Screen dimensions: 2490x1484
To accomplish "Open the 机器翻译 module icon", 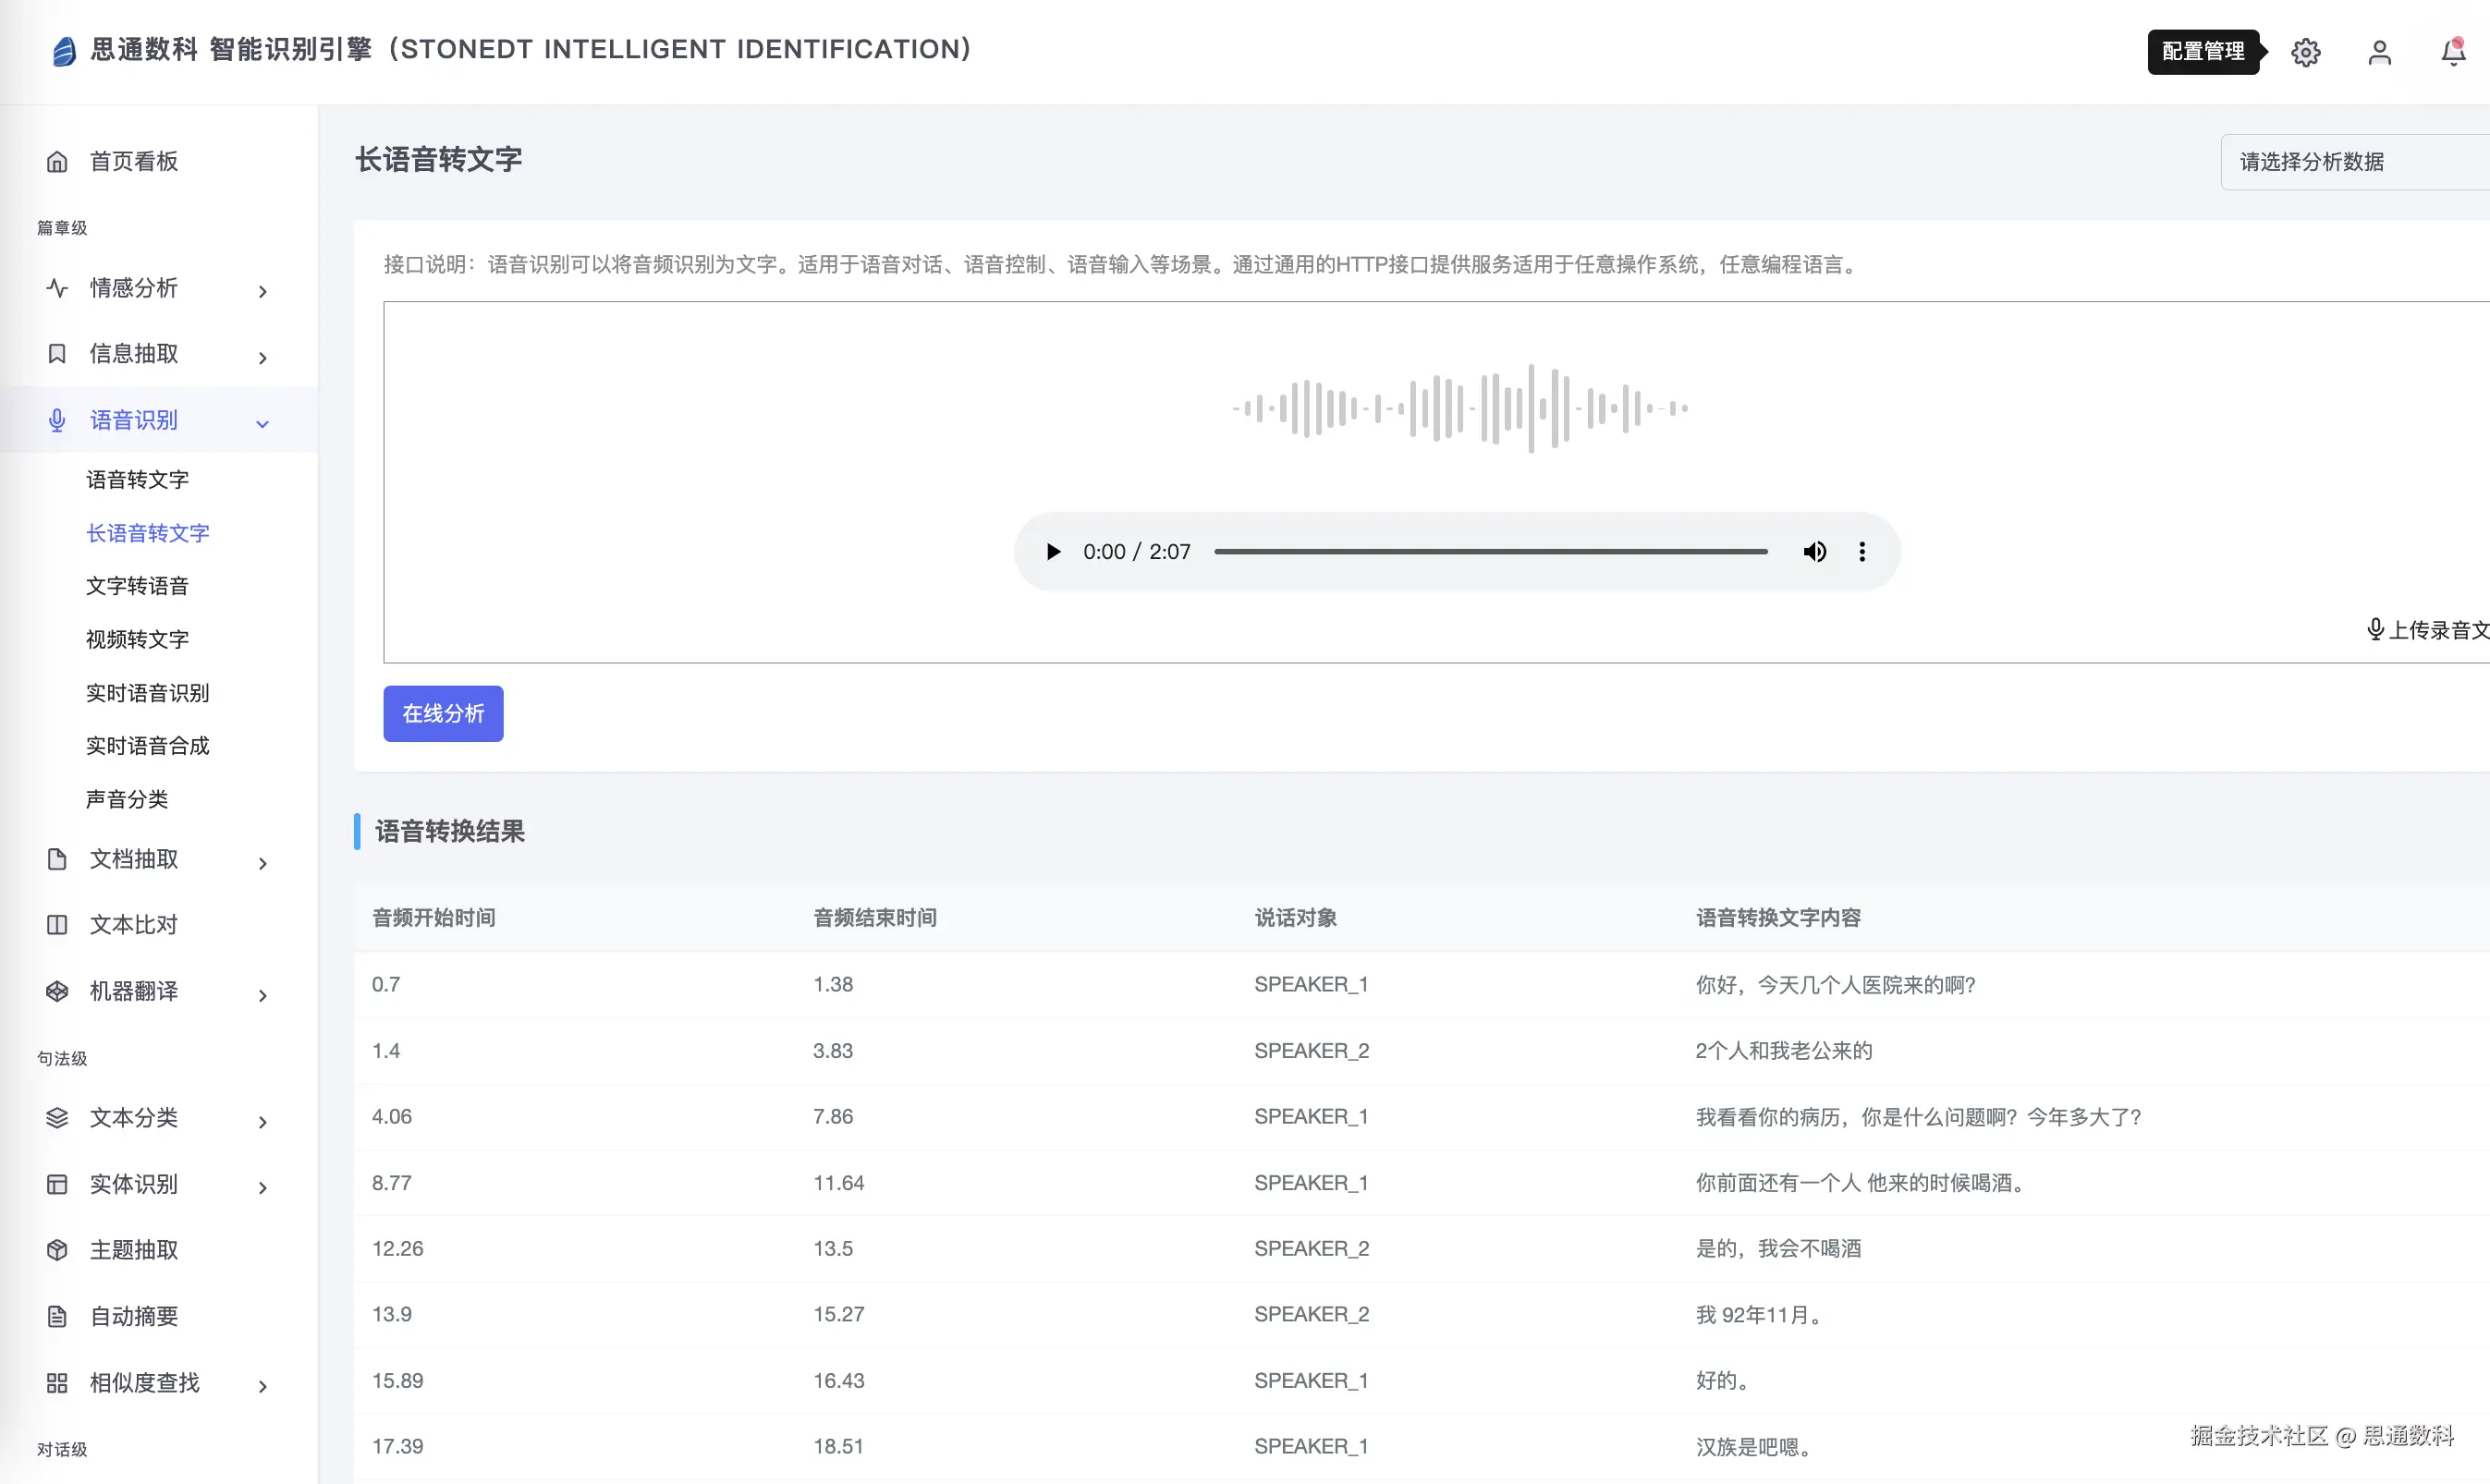I will (x=56, y=991).
